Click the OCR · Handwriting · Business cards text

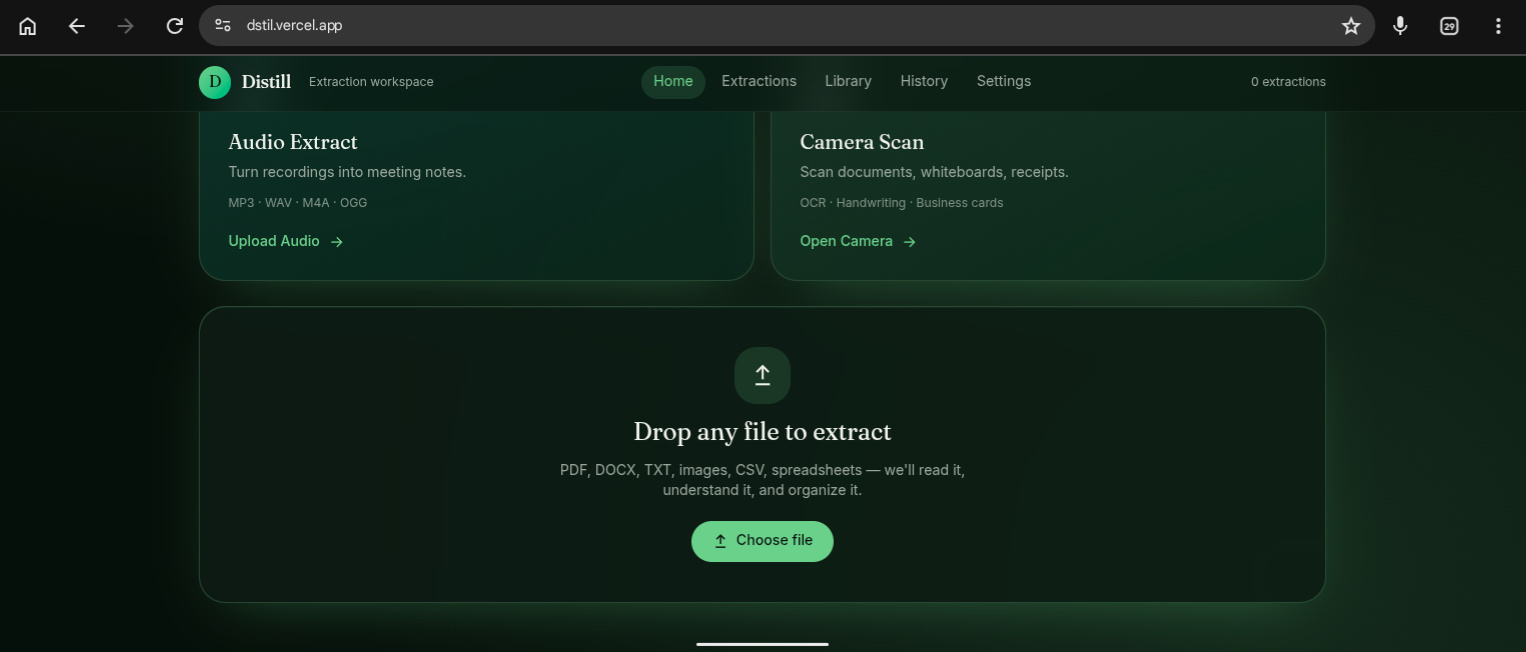901,203
